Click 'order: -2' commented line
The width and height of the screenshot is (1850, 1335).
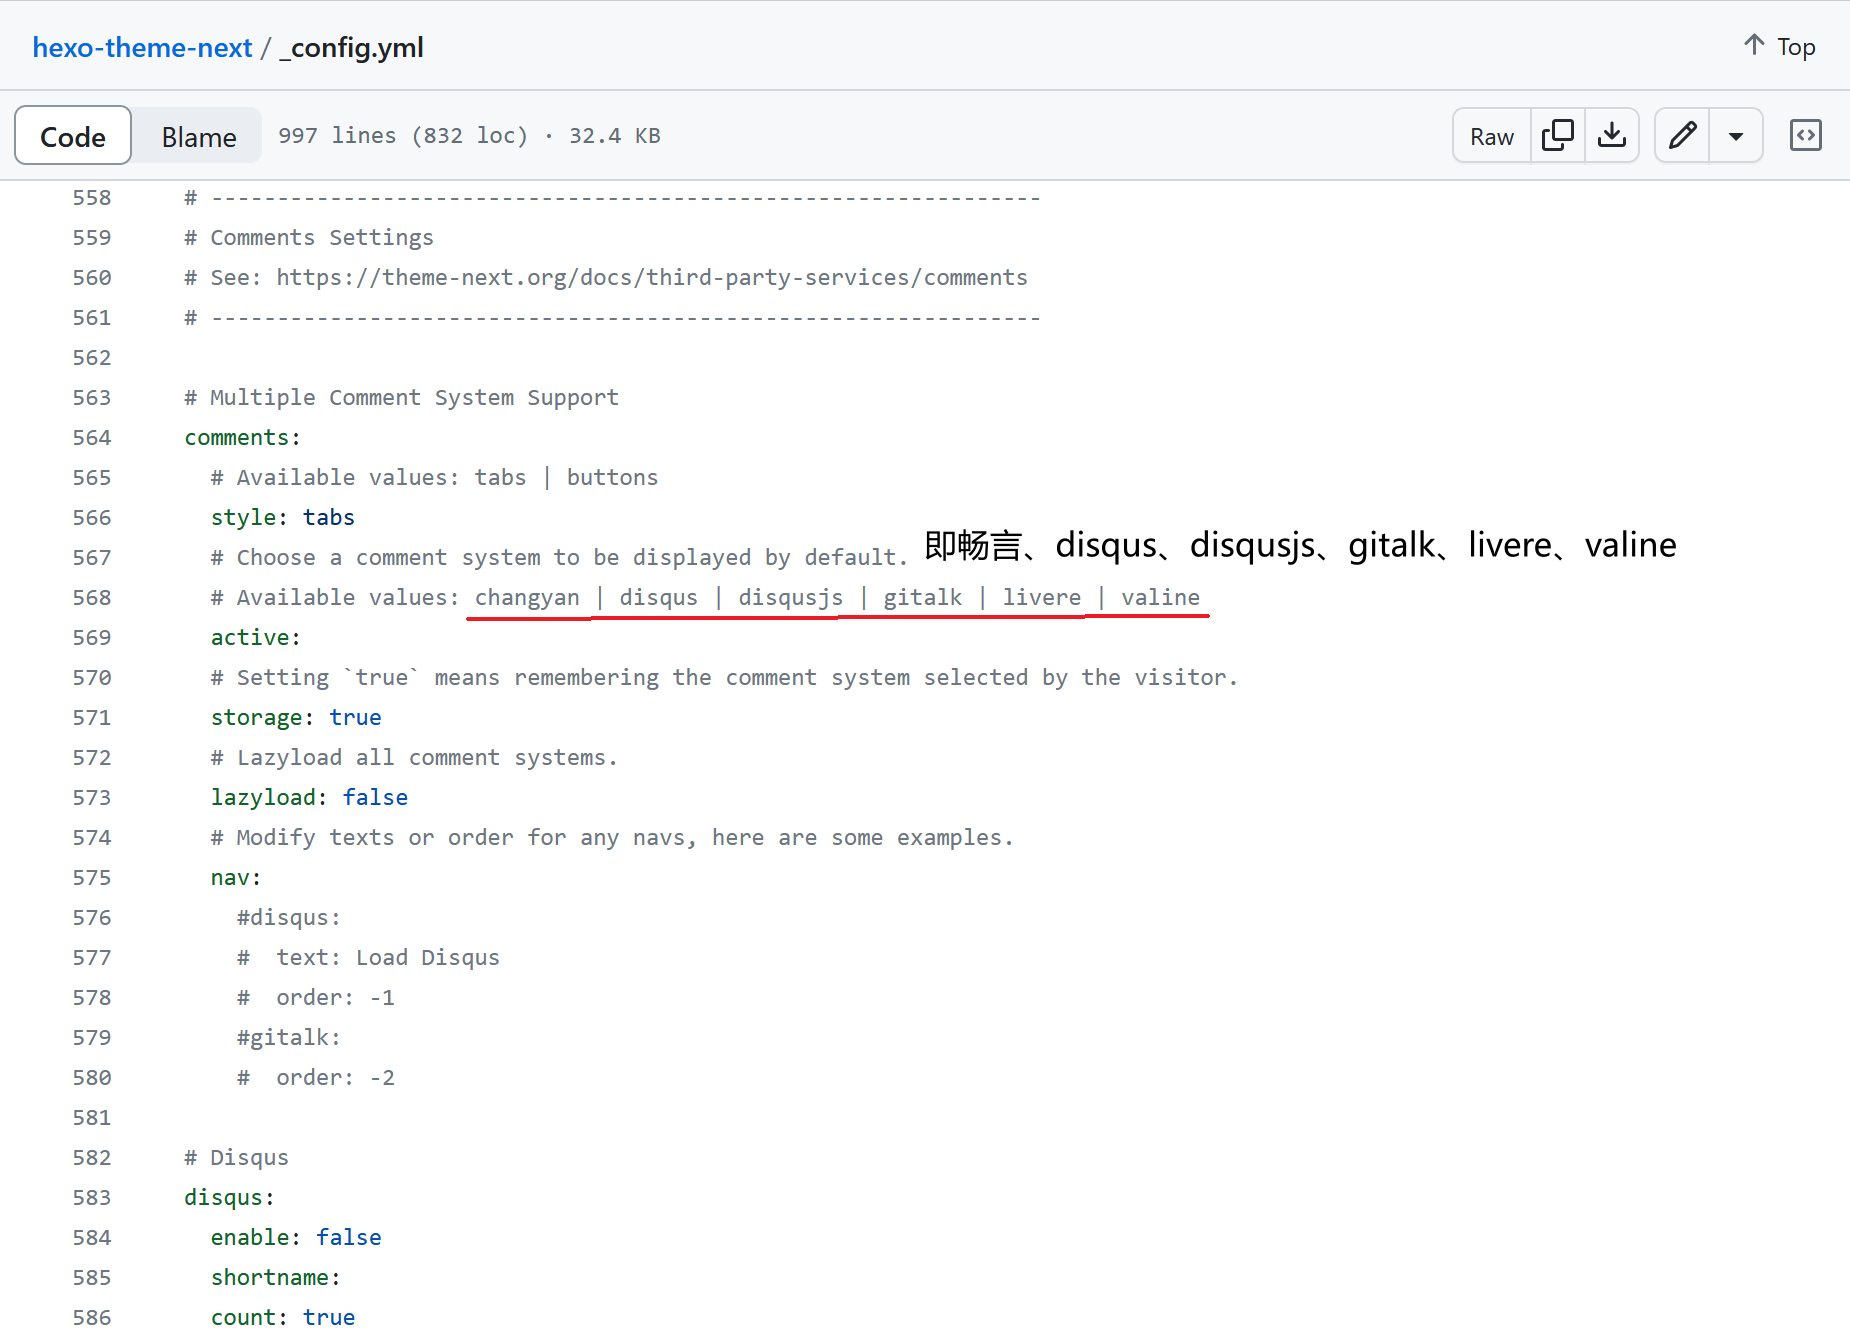pyautogui.click(x=316, y=1078)
